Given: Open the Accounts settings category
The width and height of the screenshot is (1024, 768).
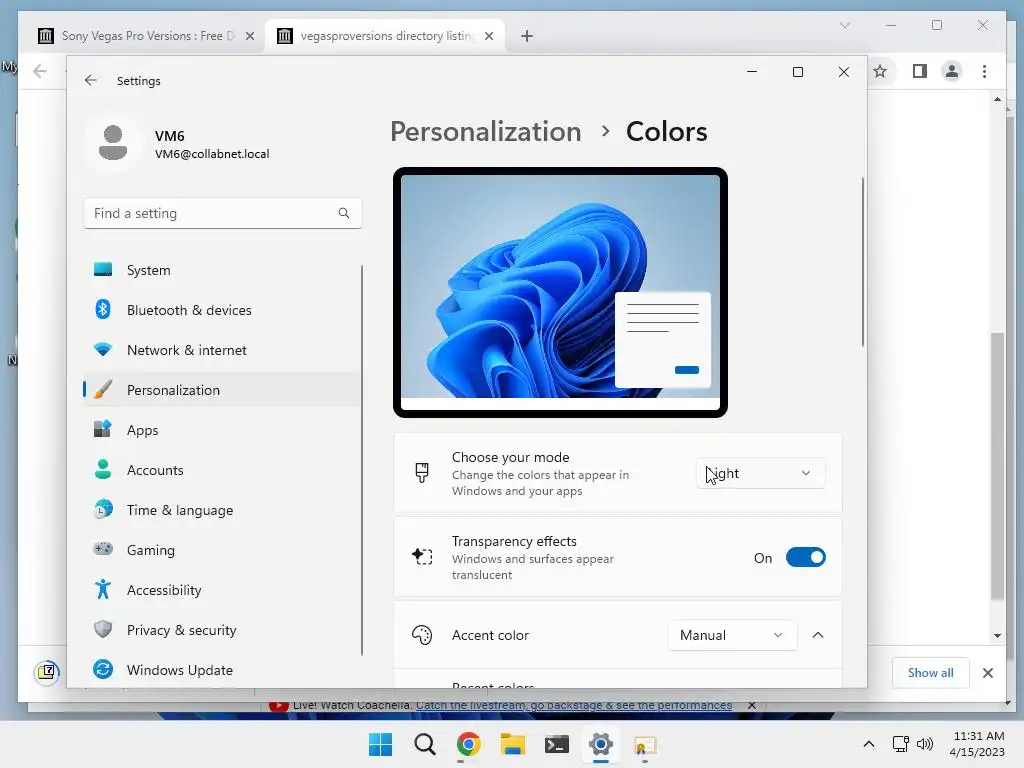Looking at the screenshot, I should [222, 470].
